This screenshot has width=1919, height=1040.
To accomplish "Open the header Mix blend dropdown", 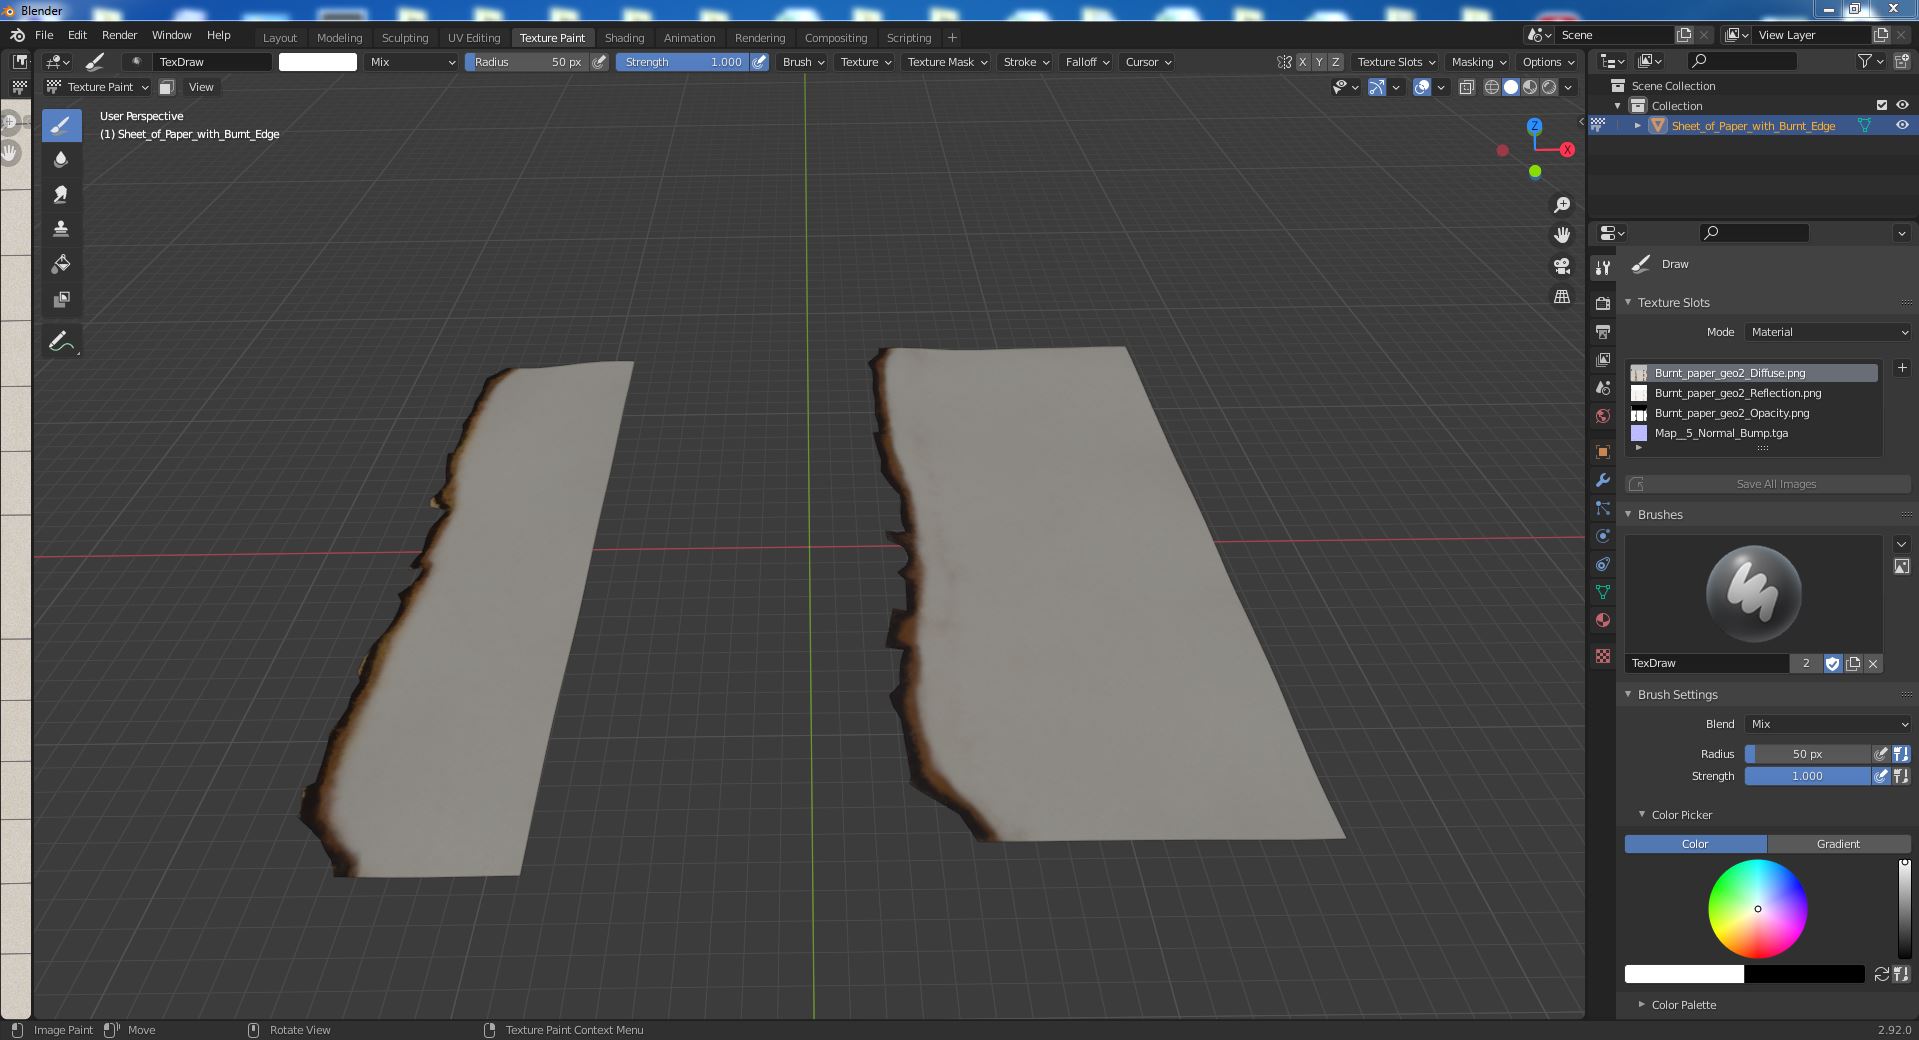I will (x=411, y=62).
